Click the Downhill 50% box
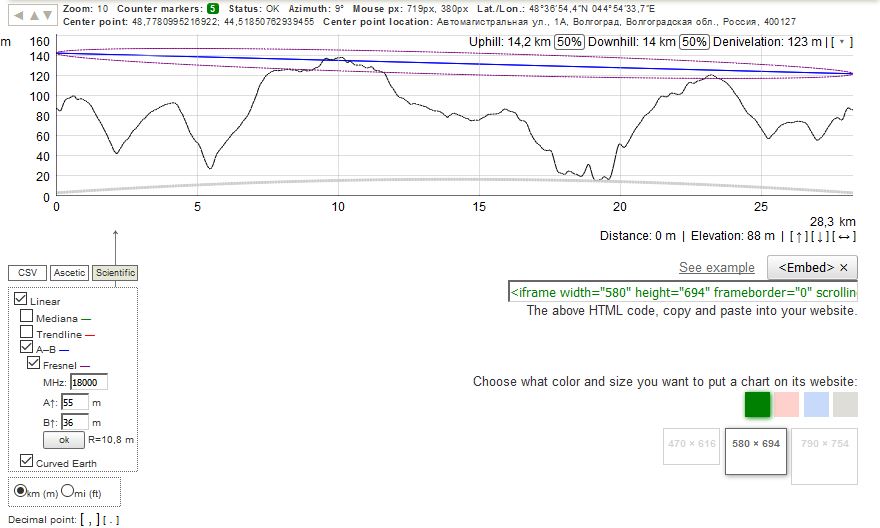The image size is (880, 528). (x=693, y=42)
